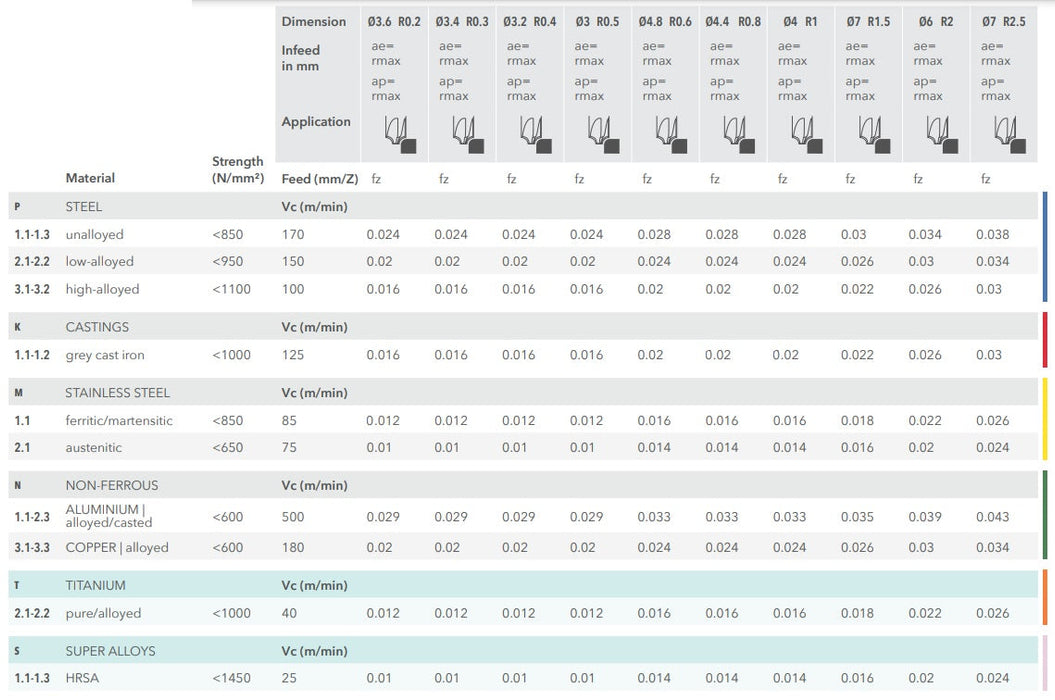Click the "COPPER | alloyed" material name
Viewport: 1055px width, 700px height.
click(117, 548)
